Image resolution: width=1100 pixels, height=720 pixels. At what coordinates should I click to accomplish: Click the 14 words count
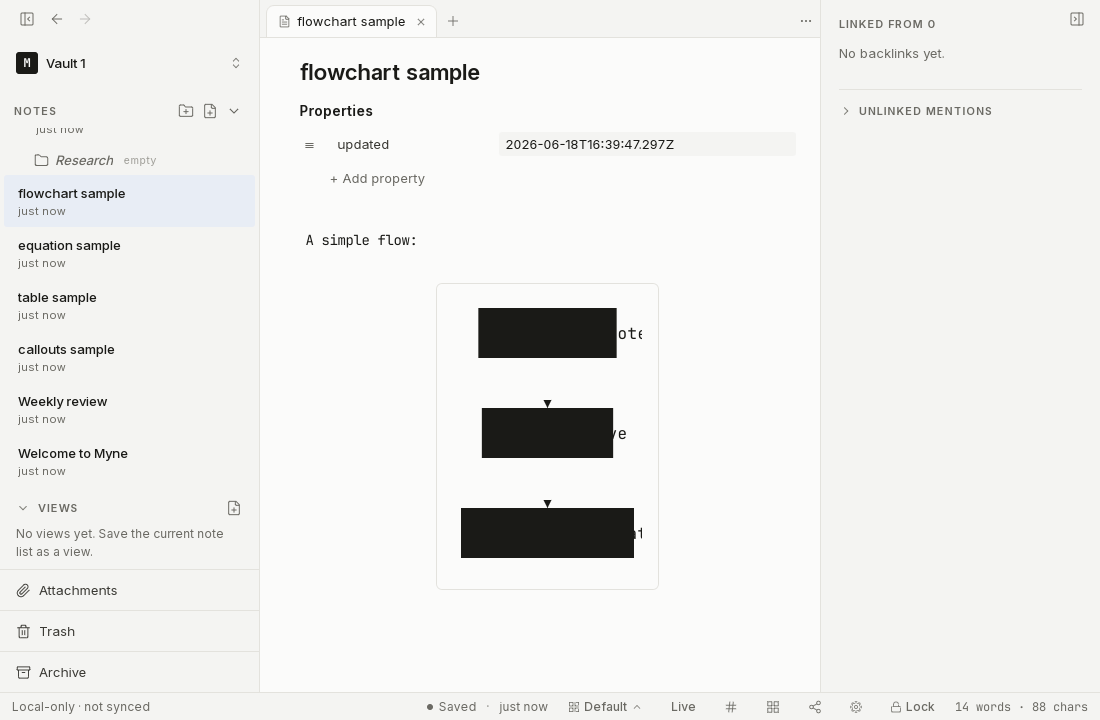pos(983,707)
